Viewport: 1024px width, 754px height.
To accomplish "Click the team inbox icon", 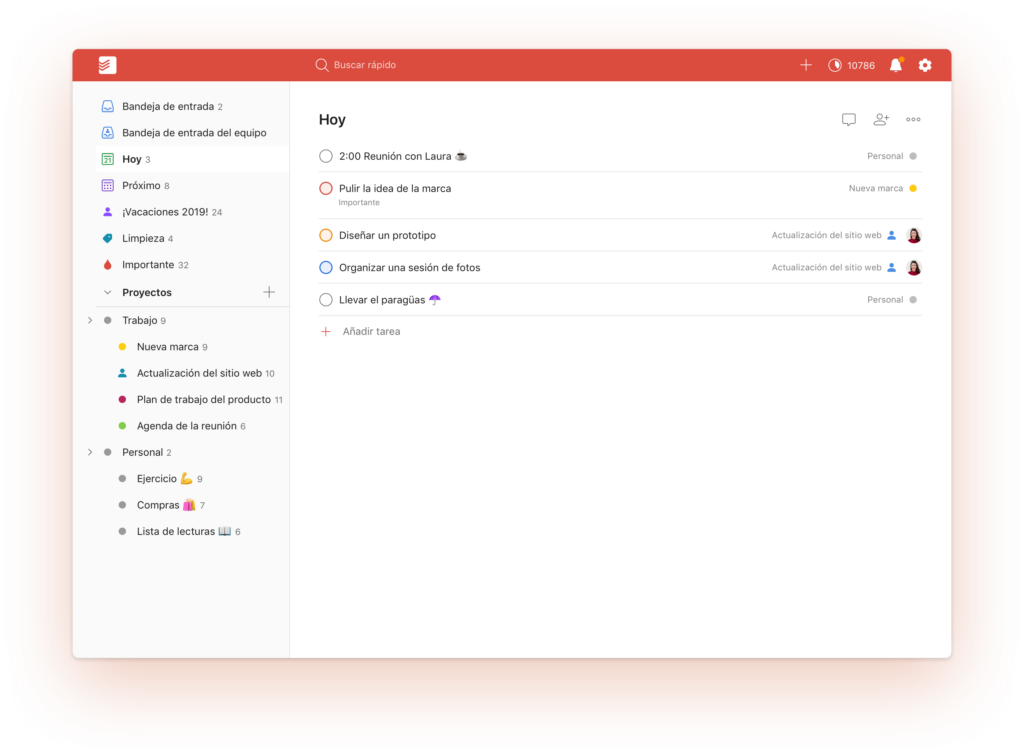I will (108, 133).
